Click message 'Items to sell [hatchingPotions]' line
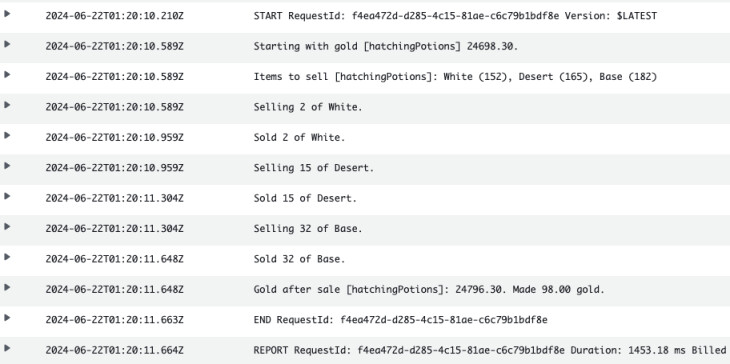This screenshot has height=364, width=730. point(455,77)
